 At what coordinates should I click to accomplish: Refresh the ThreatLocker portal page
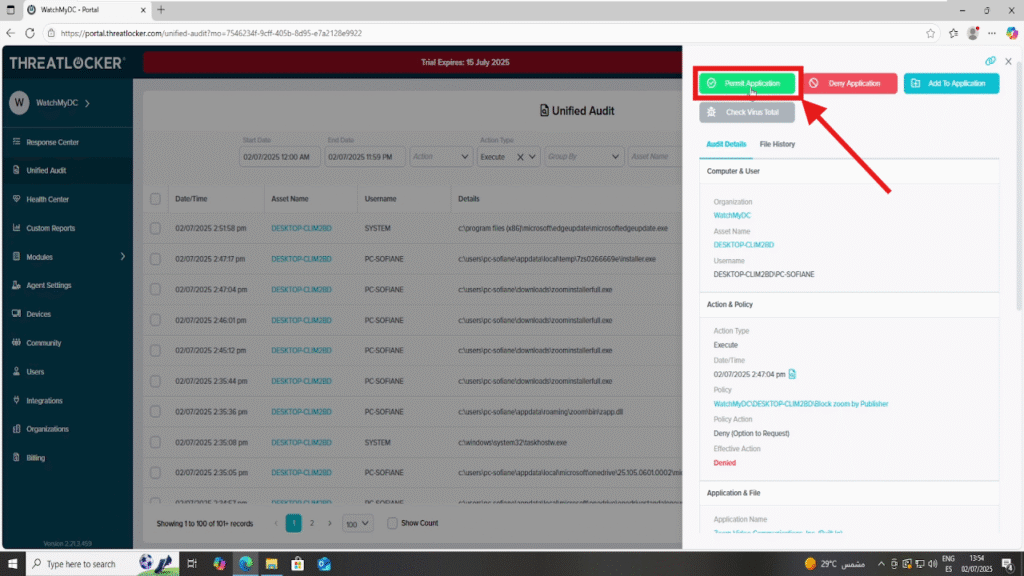[30, 33]
